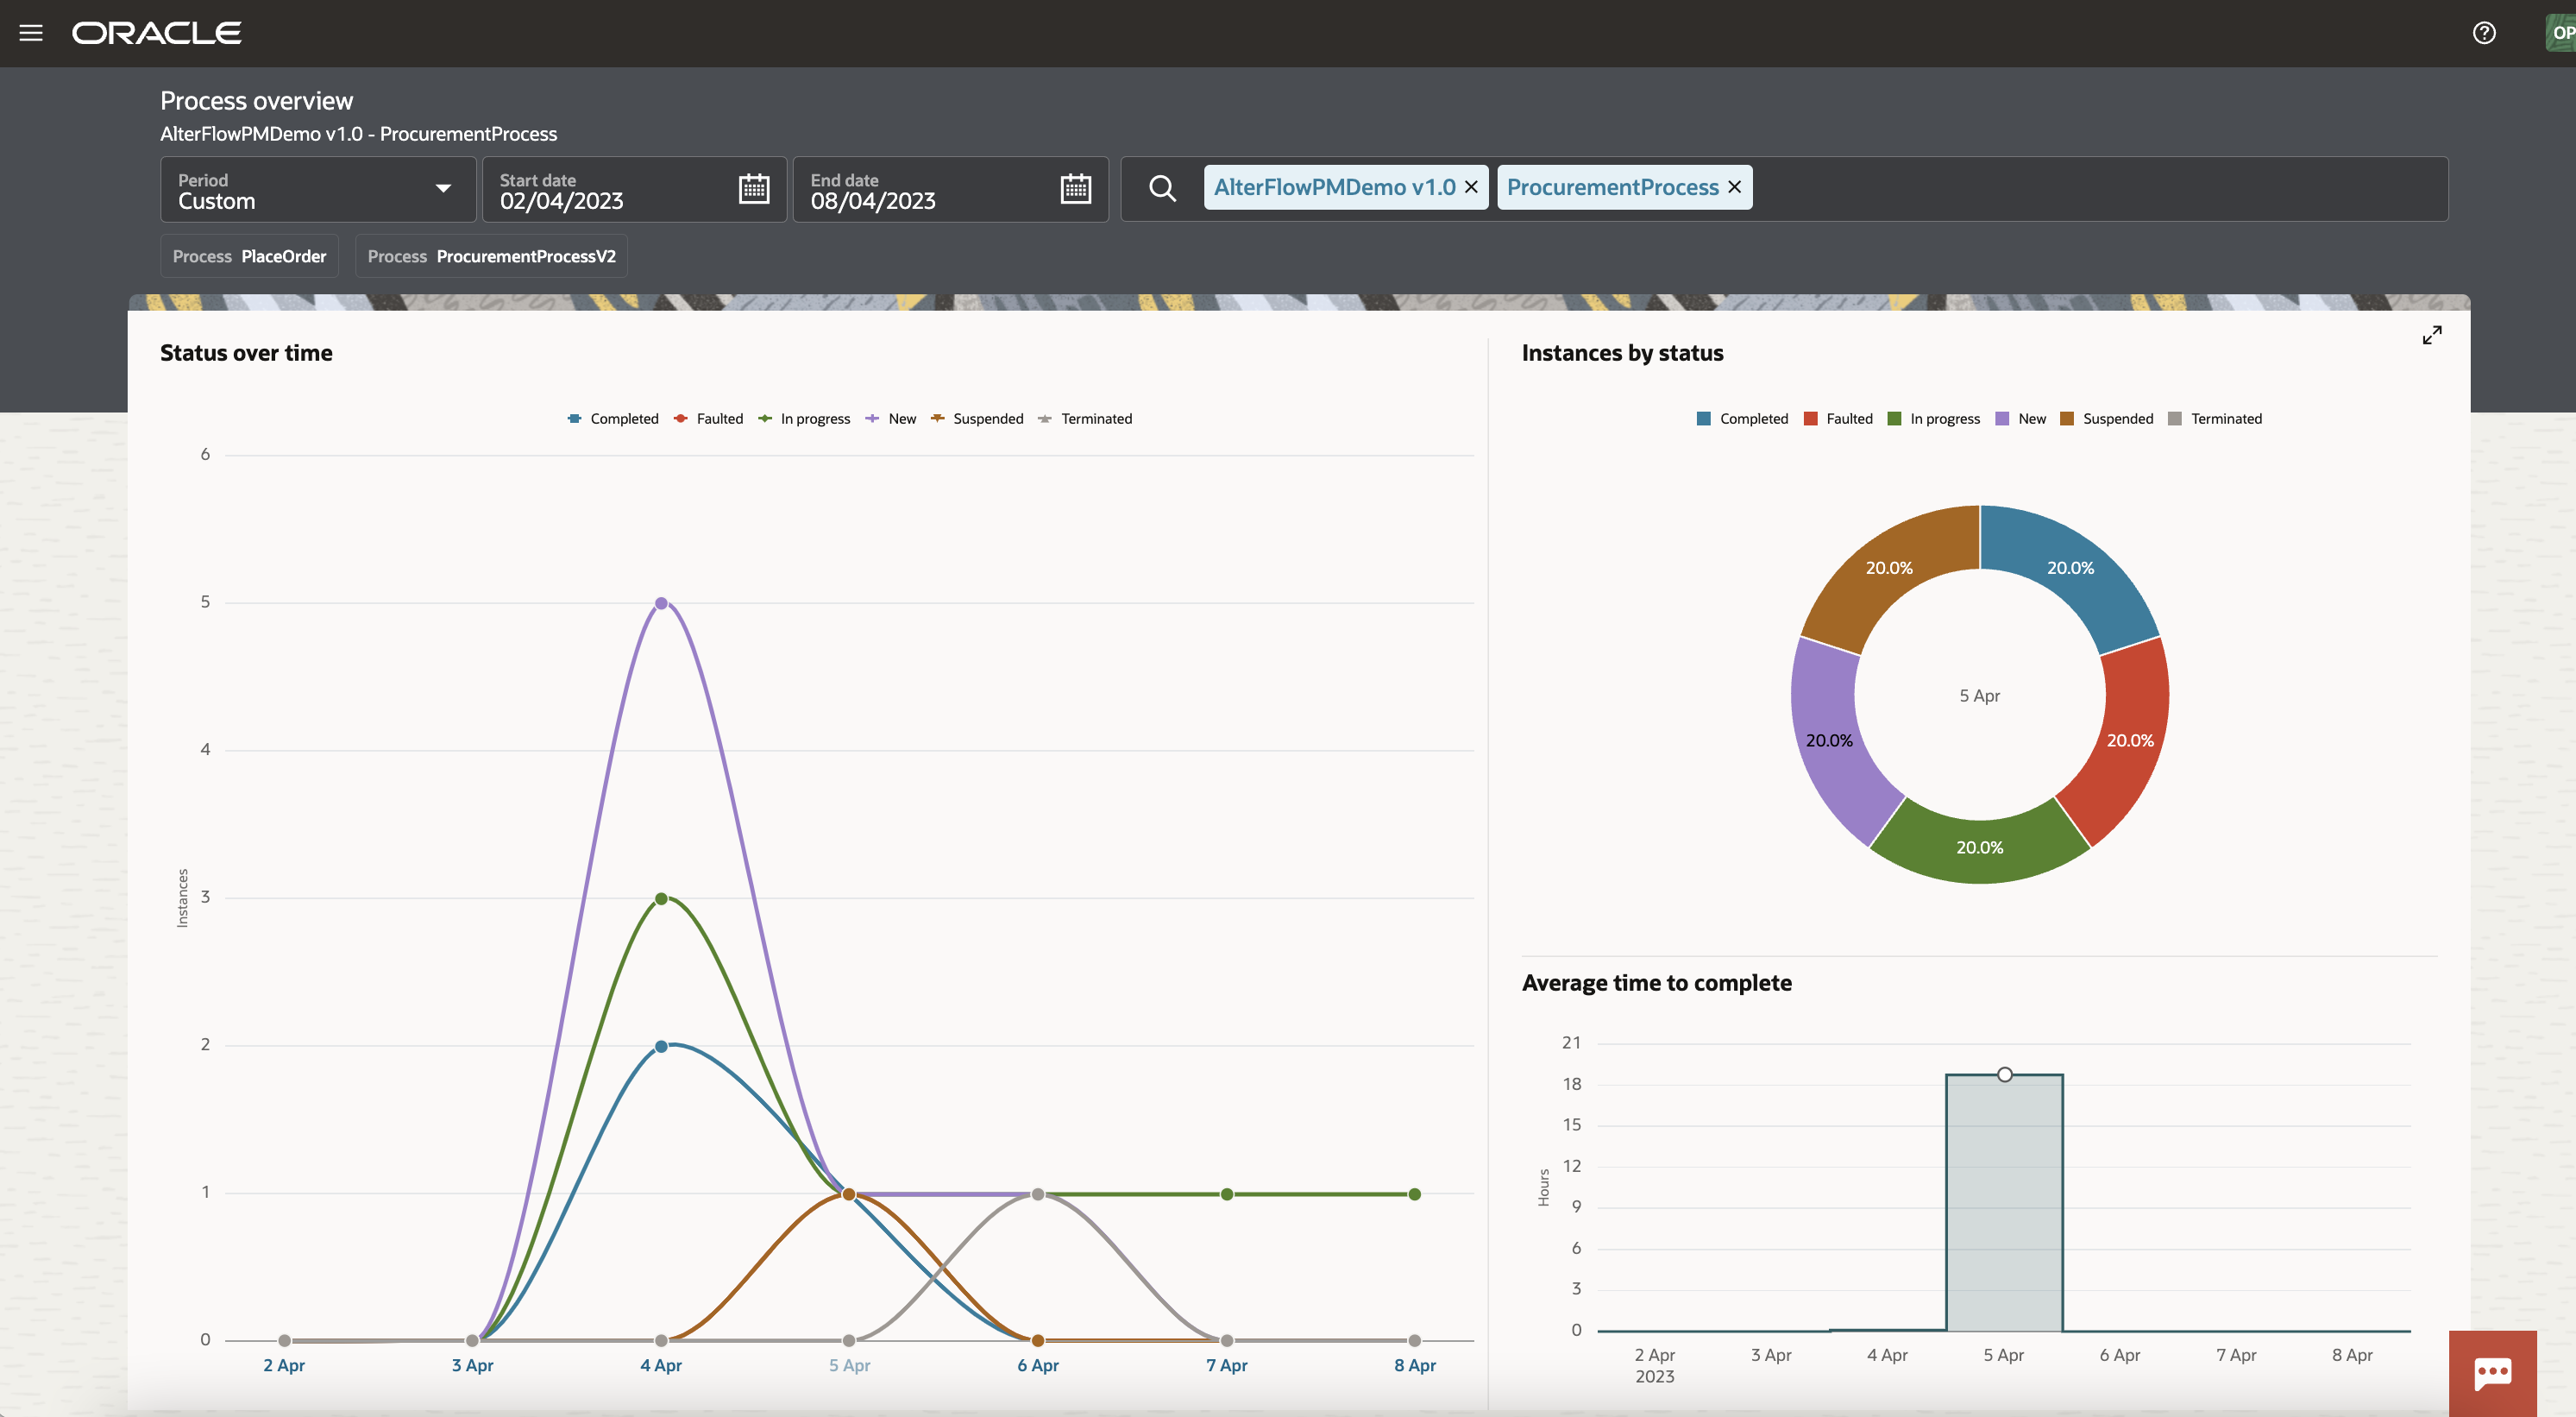The height and width of the screenshot is (1417, 2576).
Task: Click the Oracle logo
Action: (156, 32)
